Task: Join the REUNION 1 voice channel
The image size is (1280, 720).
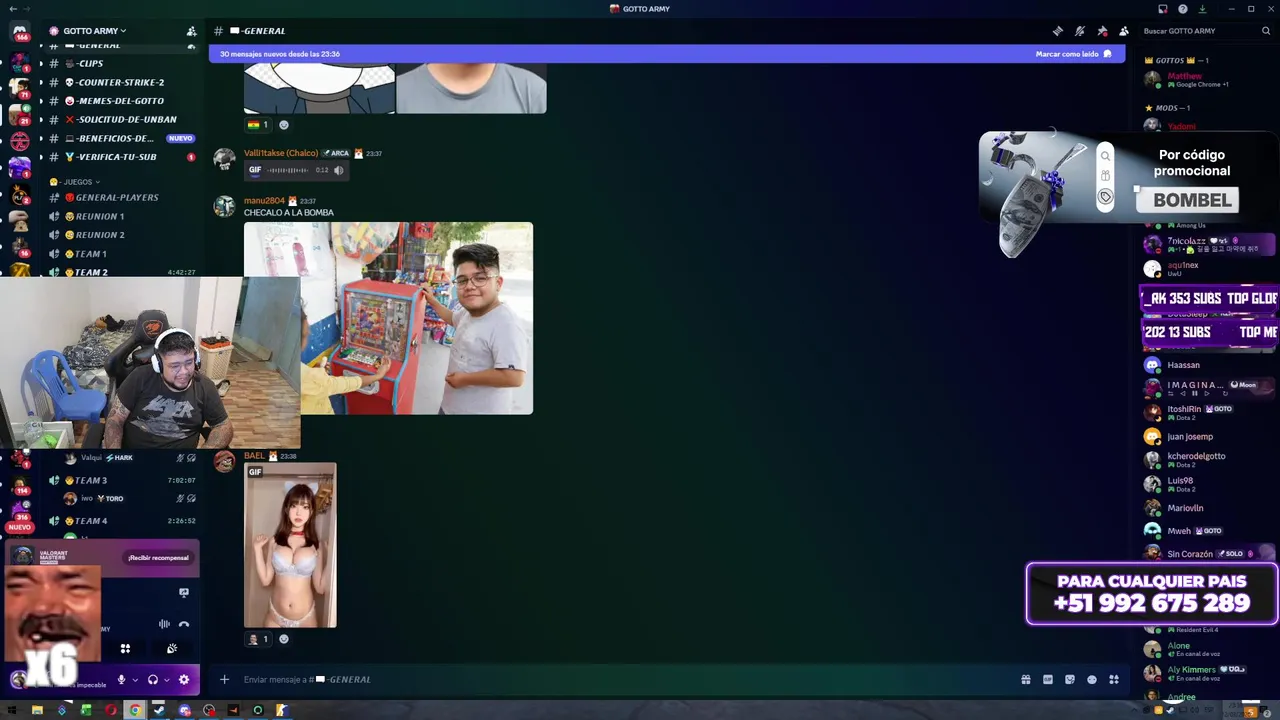Action: click(120, 216)
